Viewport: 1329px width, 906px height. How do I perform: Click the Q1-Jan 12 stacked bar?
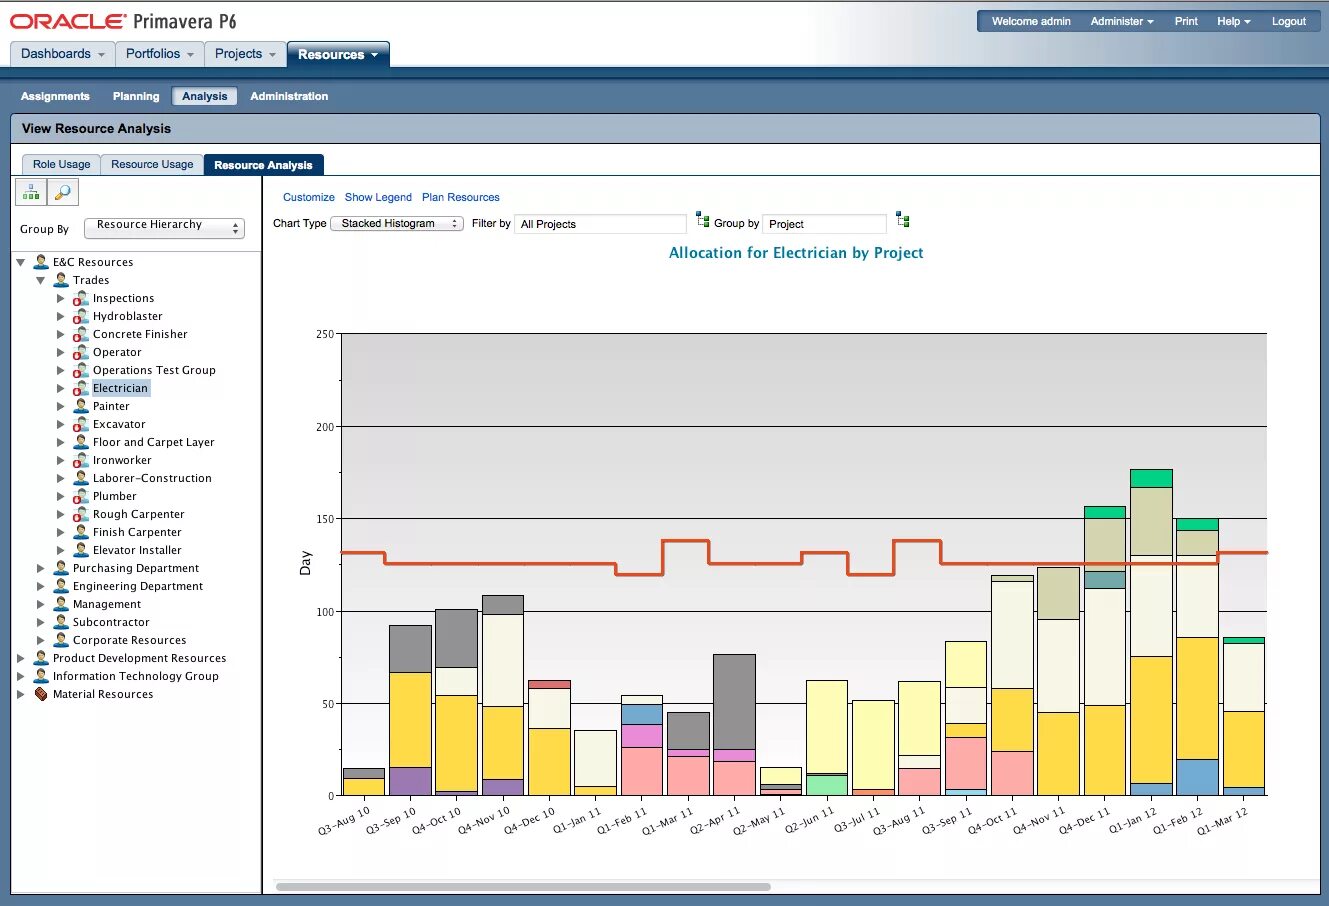(1151, 632)
